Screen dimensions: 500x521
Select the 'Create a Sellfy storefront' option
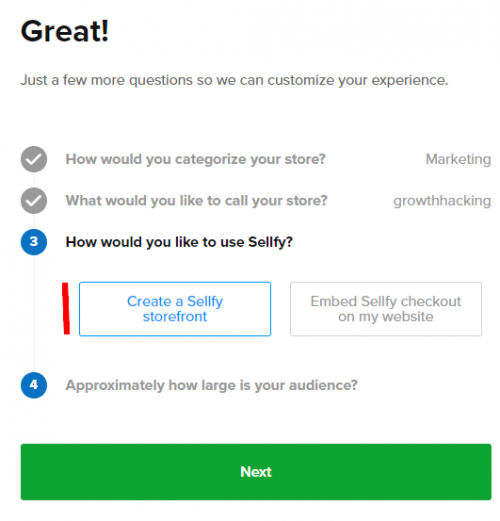point(175,309)
